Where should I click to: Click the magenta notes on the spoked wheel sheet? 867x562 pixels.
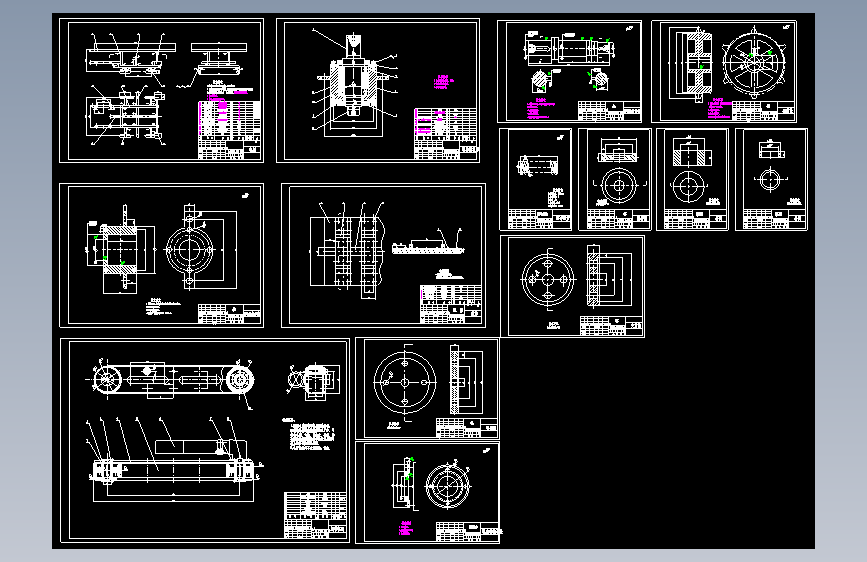719,109
